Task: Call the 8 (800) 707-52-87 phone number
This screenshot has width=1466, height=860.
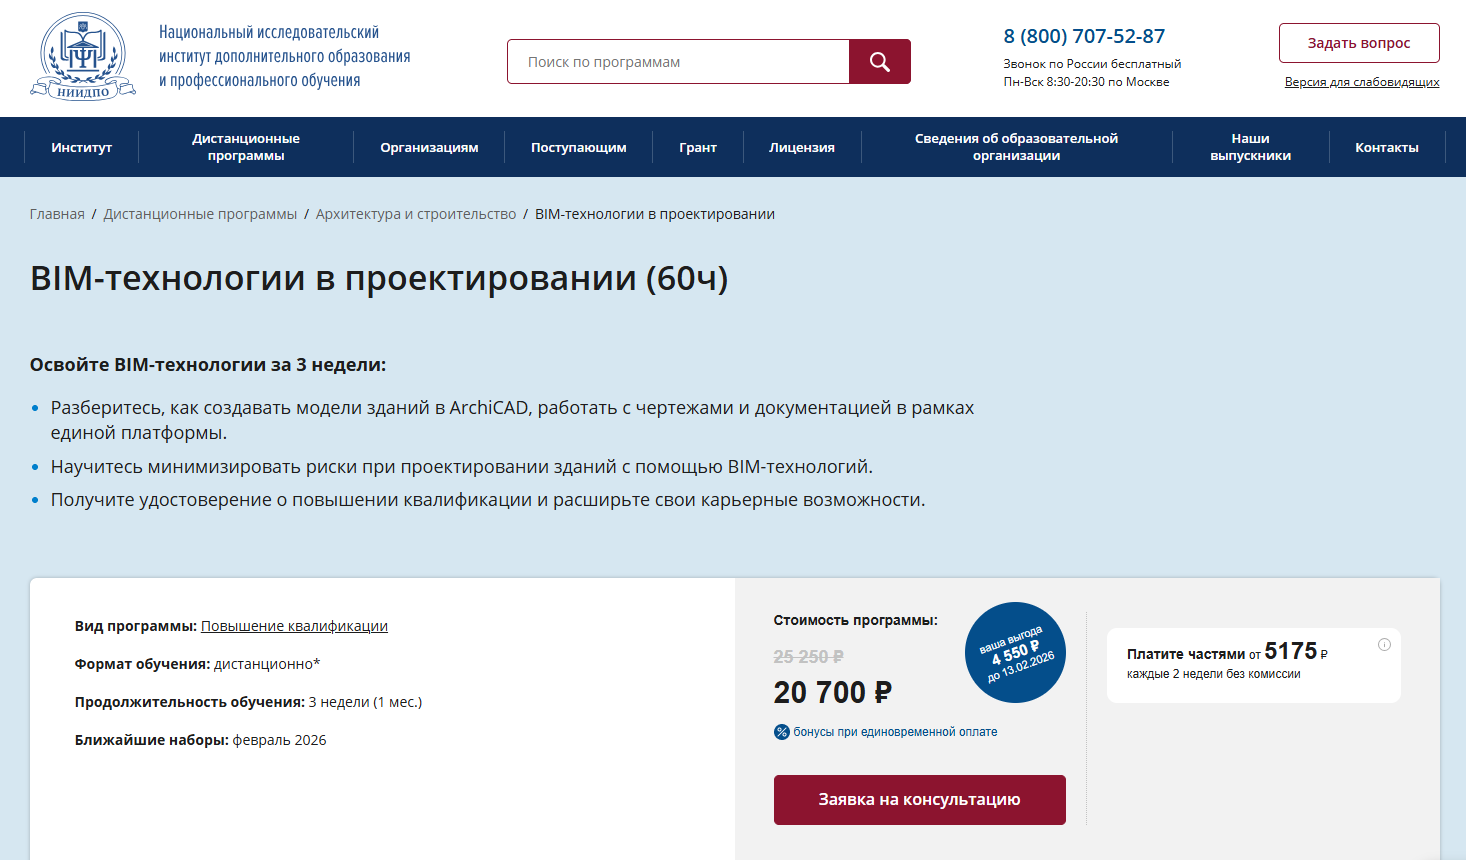Action: pos(1084,36)
